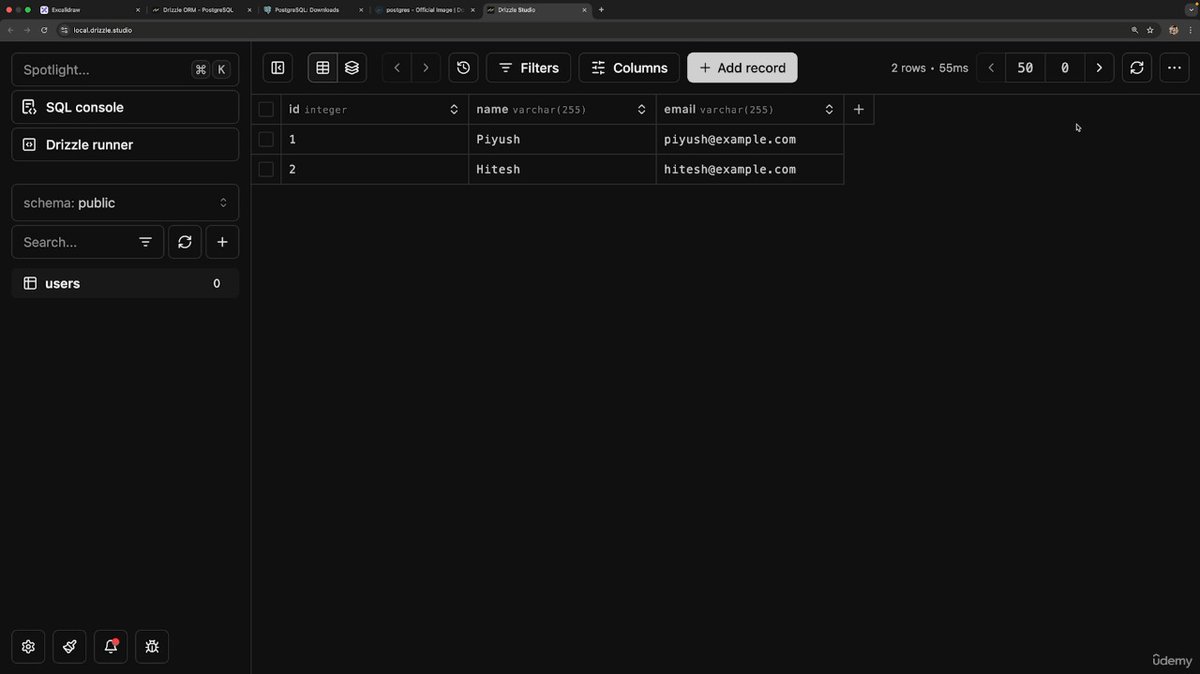Select the users table

tap(125, 283)
